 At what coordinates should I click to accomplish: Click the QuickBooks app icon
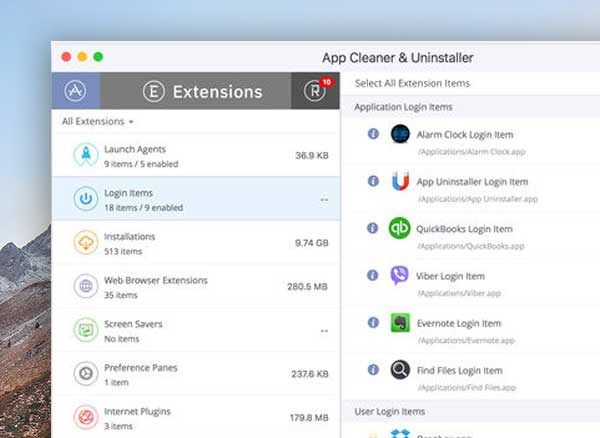(x=399, y=228)
